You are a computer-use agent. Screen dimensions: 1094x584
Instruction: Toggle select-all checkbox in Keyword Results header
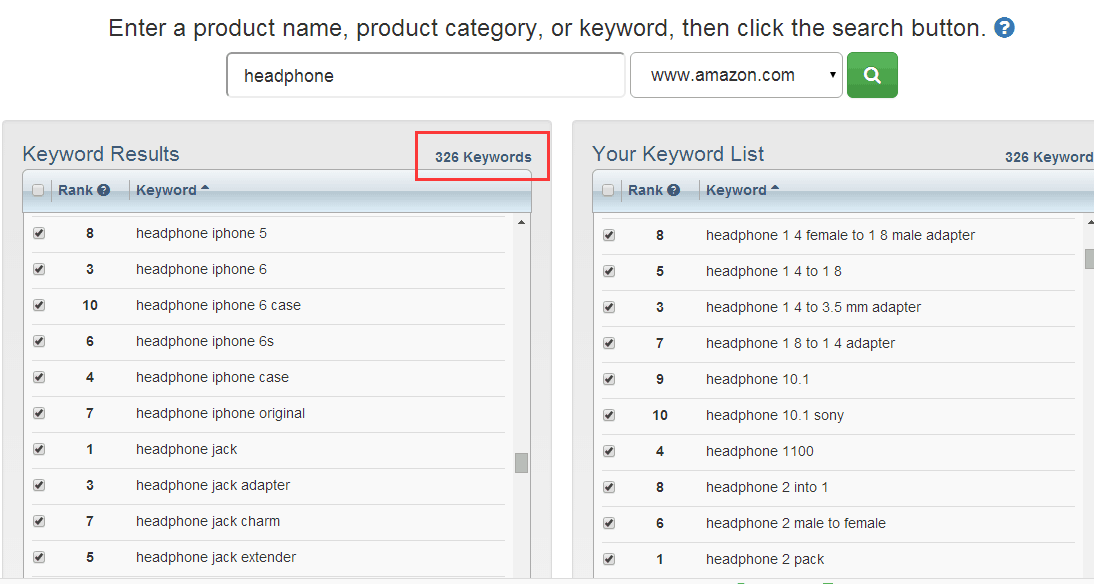[x=38, y=190]
